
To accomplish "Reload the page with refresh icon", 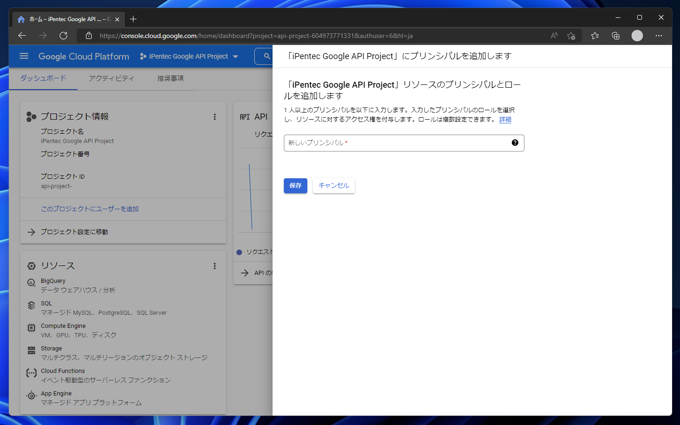I will [x=63, y=36].
